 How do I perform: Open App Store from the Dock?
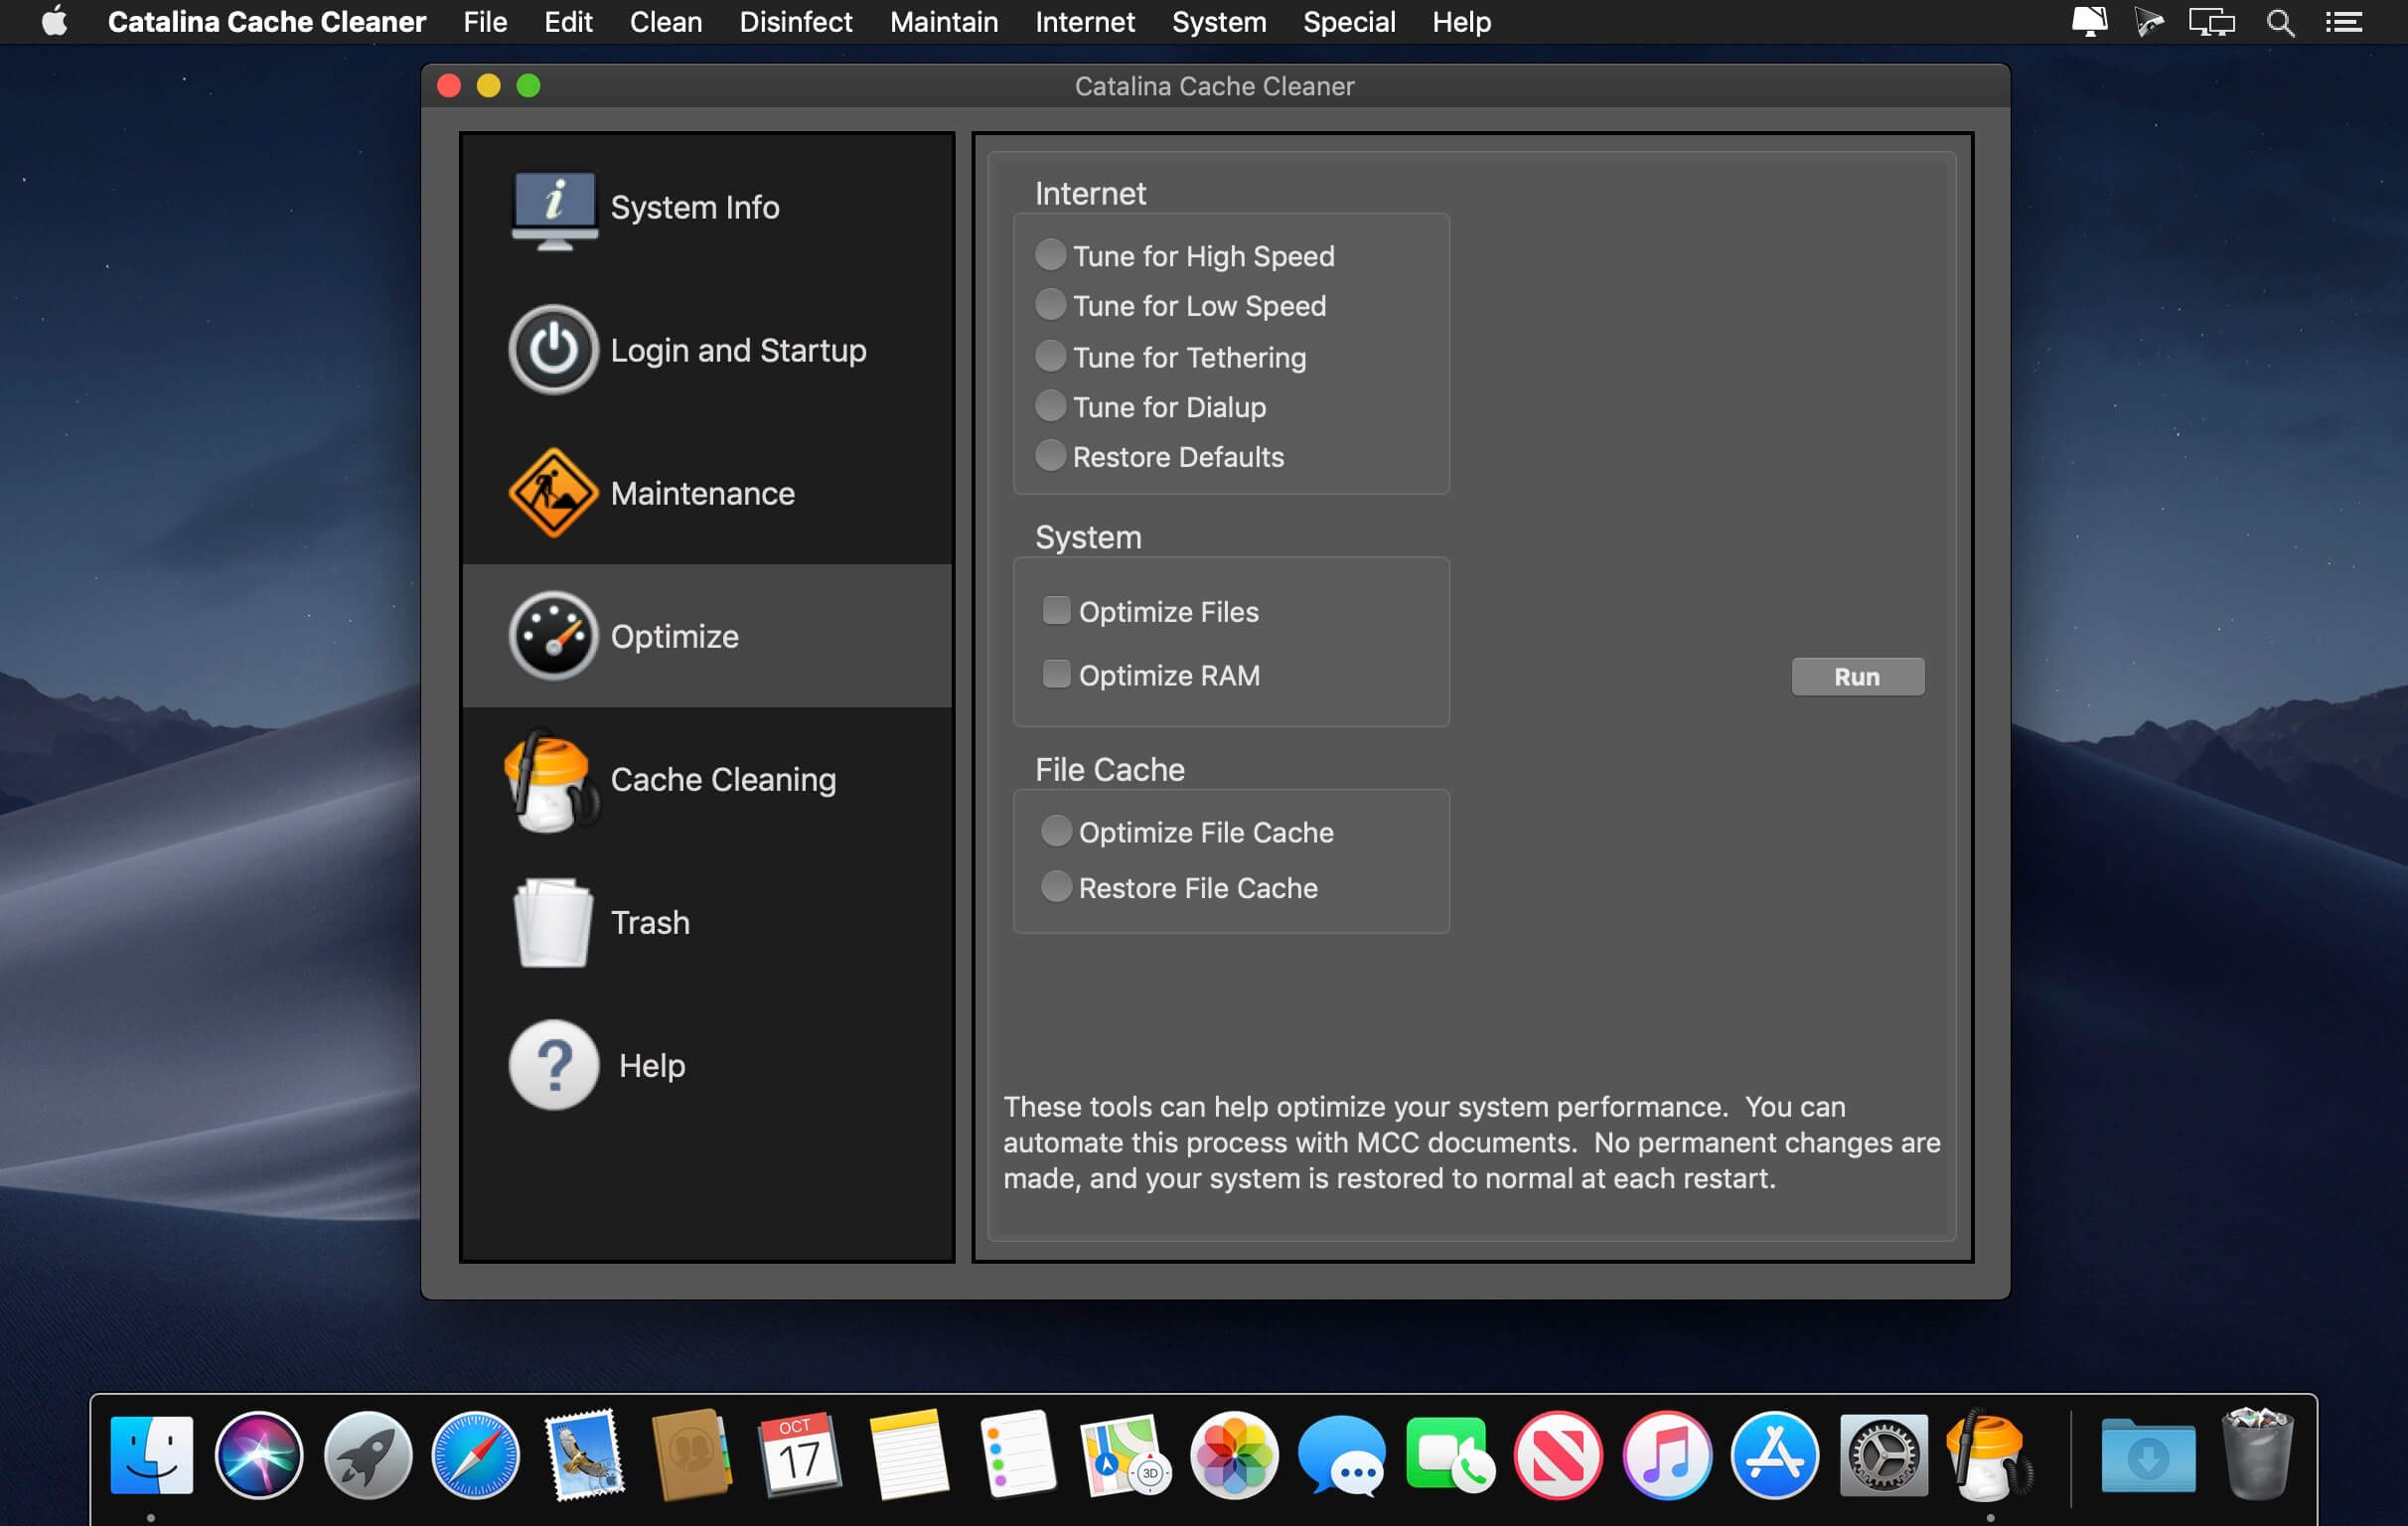(x=1775, y=1455)
